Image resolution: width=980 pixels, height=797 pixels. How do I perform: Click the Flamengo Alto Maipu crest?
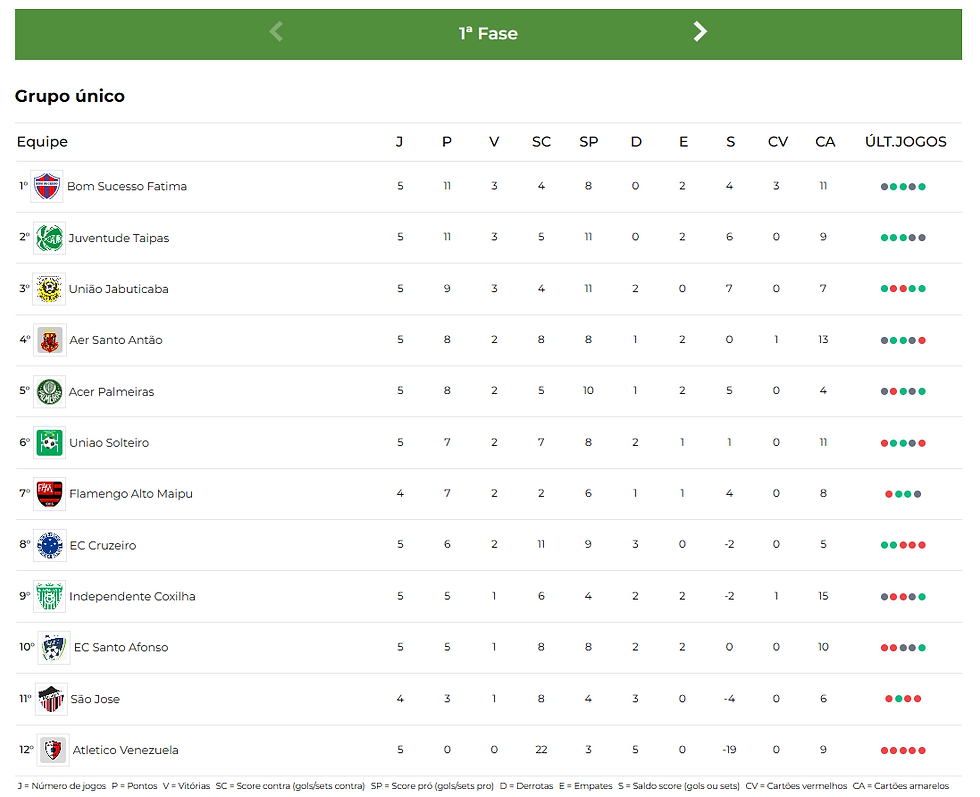[50, 494]
